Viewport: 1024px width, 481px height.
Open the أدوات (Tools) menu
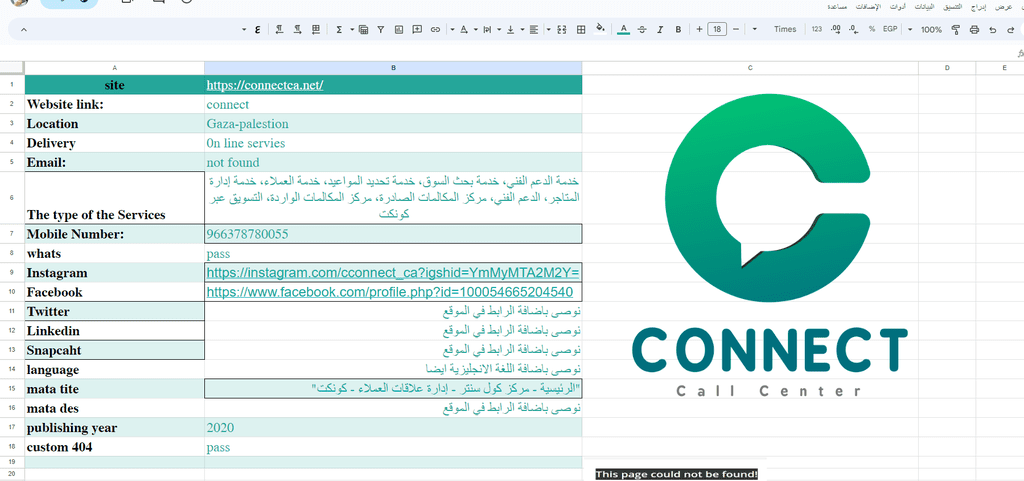[x=899, y=7]
